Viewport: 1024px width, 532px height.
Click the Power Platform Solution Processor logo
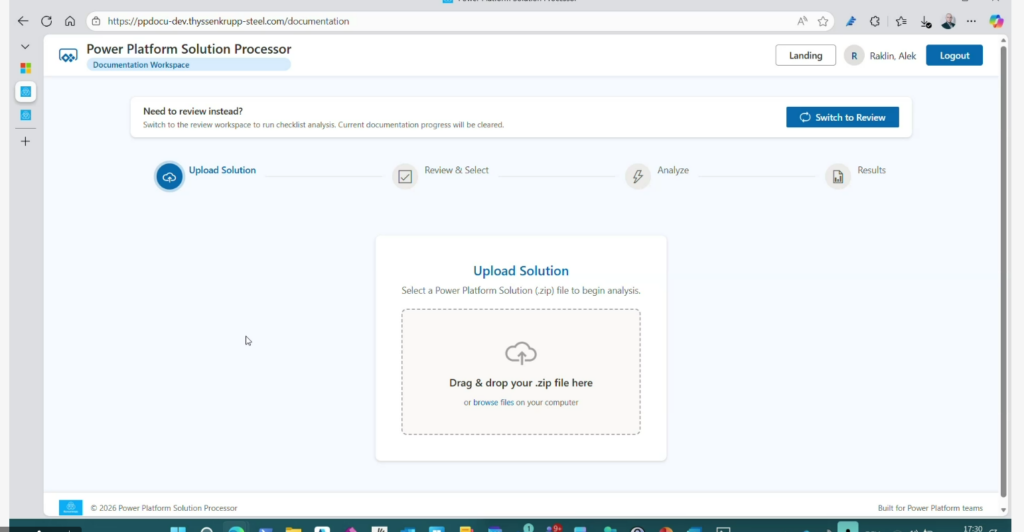68,56
